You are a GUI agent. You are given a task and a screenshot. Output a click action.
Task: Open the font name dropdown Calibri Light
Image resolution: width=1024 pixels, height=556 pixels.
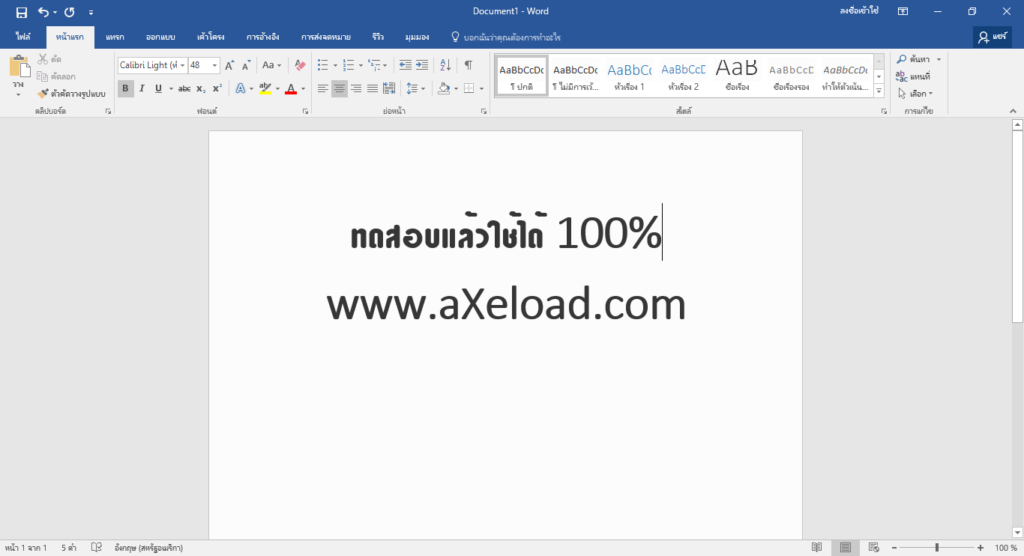[182, 65]
